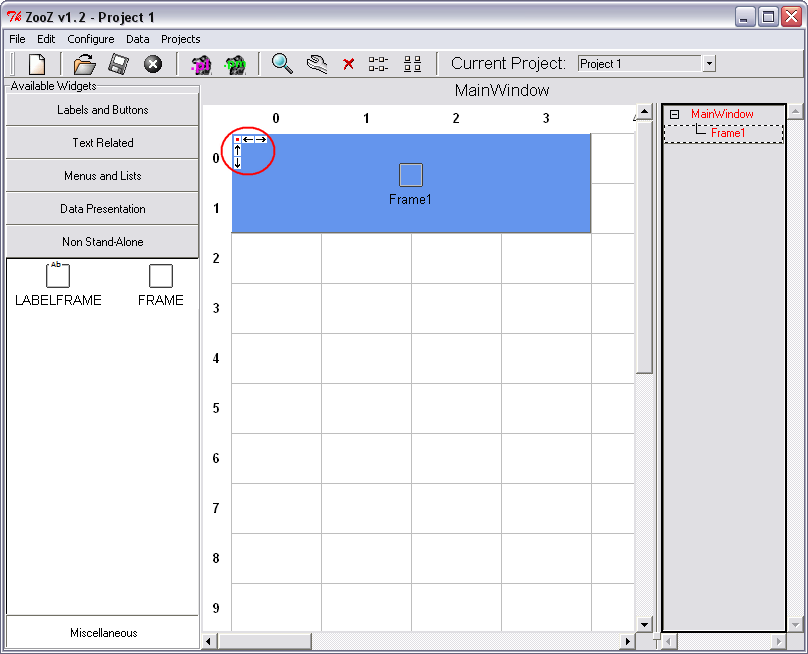
Task: Open the Miscellaneous widget group
Action: point(103,633)
